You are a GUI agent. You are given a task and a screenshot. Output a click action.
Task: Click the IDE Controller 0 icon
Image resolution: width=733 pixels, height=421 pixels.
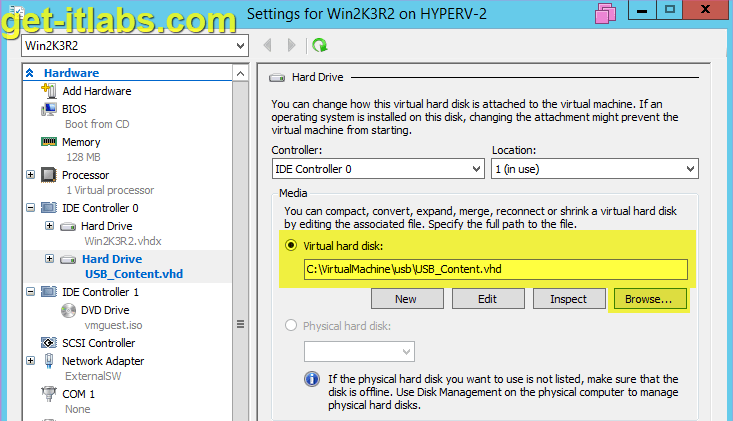tap(49, 207)
